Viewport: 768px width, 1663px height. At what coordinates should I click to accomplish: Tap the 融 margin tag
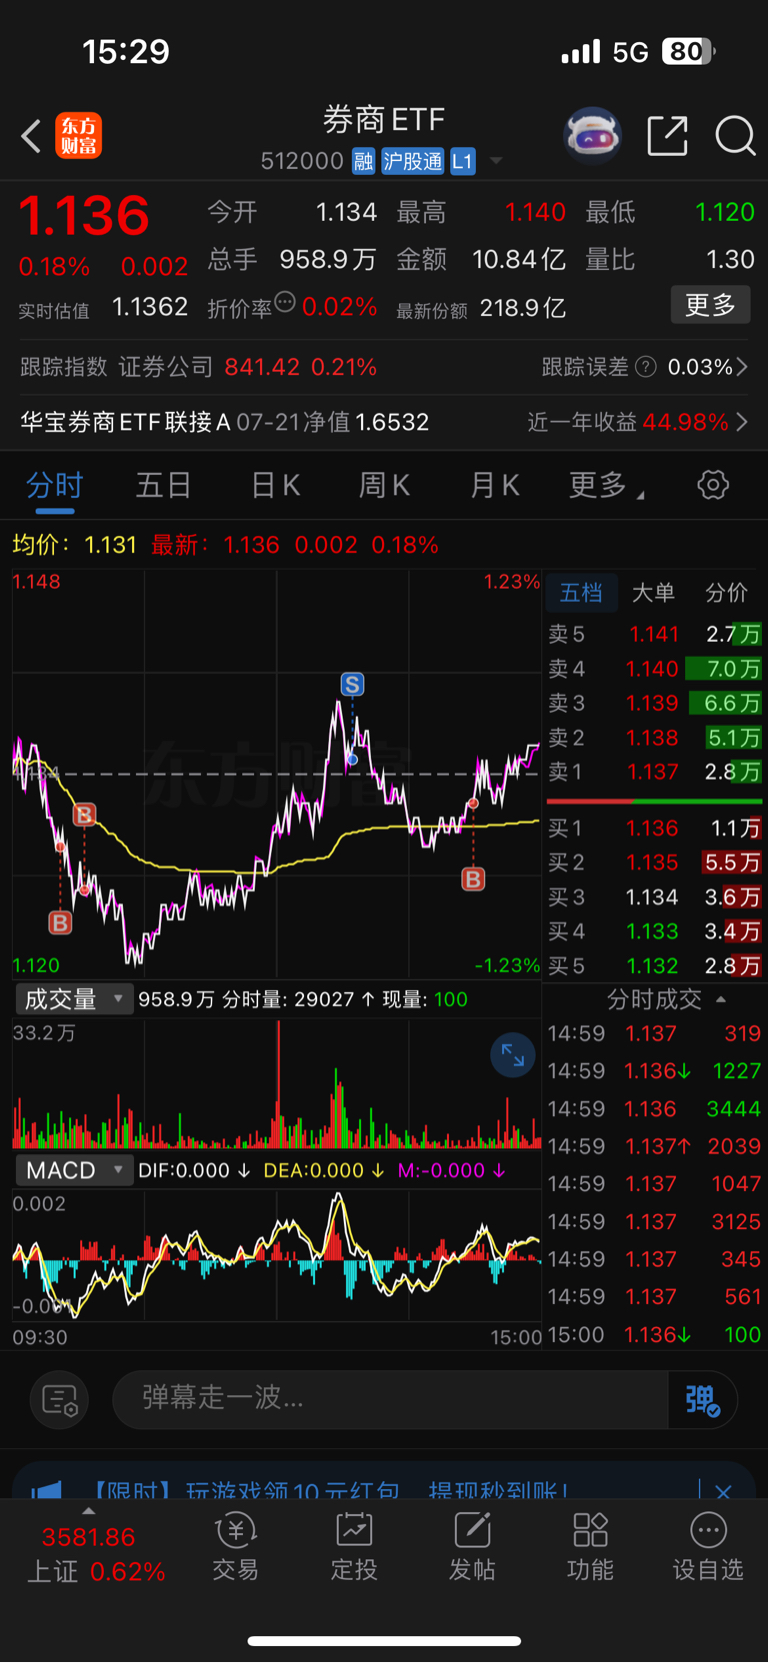(x=363, y=162)
